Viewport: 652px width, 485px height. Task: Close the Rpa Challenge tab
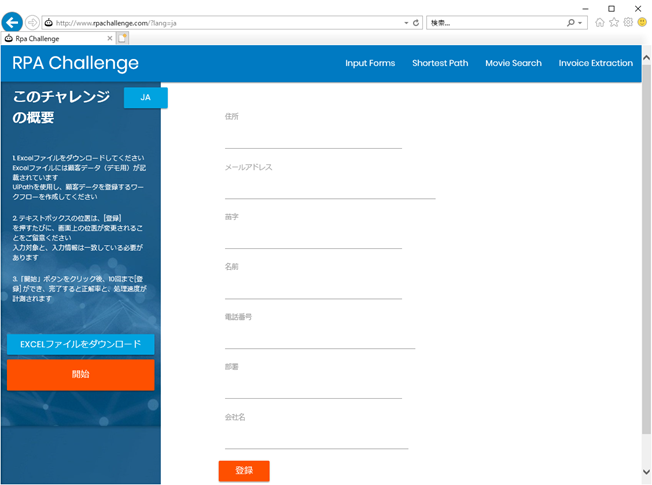click(110, 38)
